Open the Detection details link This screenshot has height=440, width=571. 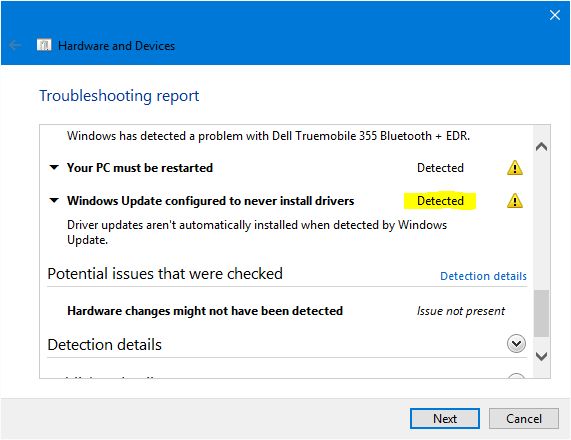click(x=483, y=276)
